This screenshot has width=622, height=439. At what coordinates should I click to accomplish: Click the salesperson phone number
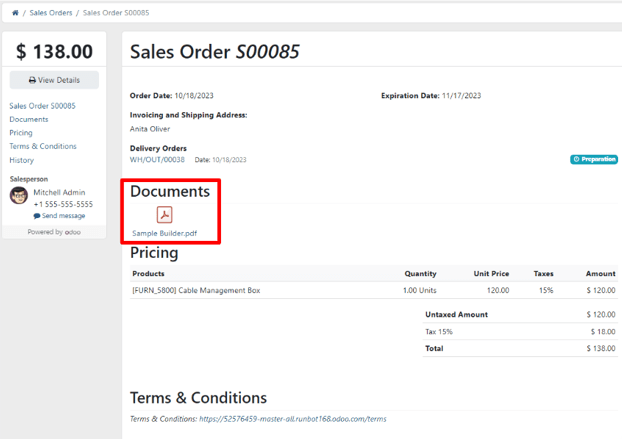[x=63, y=204]
